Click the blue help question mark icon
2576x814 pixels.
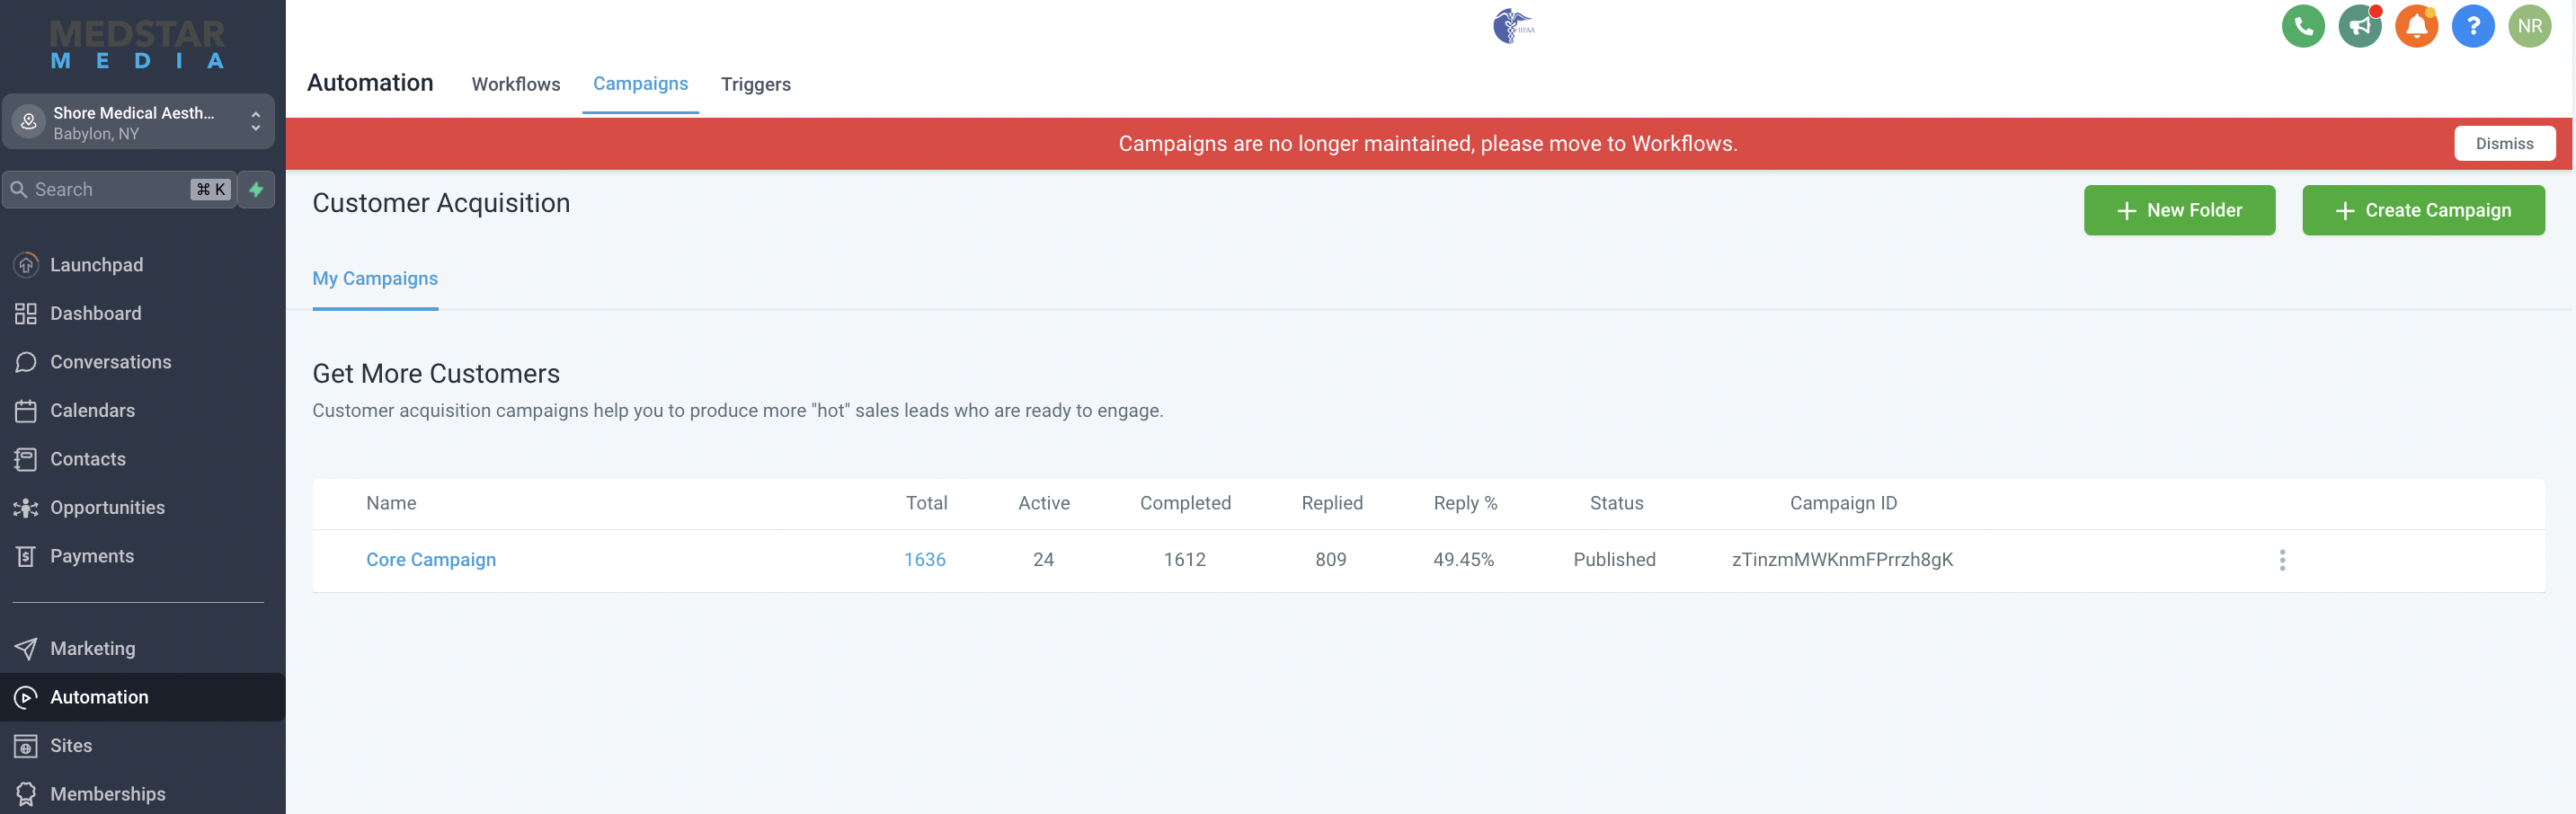pos(2473,26)
